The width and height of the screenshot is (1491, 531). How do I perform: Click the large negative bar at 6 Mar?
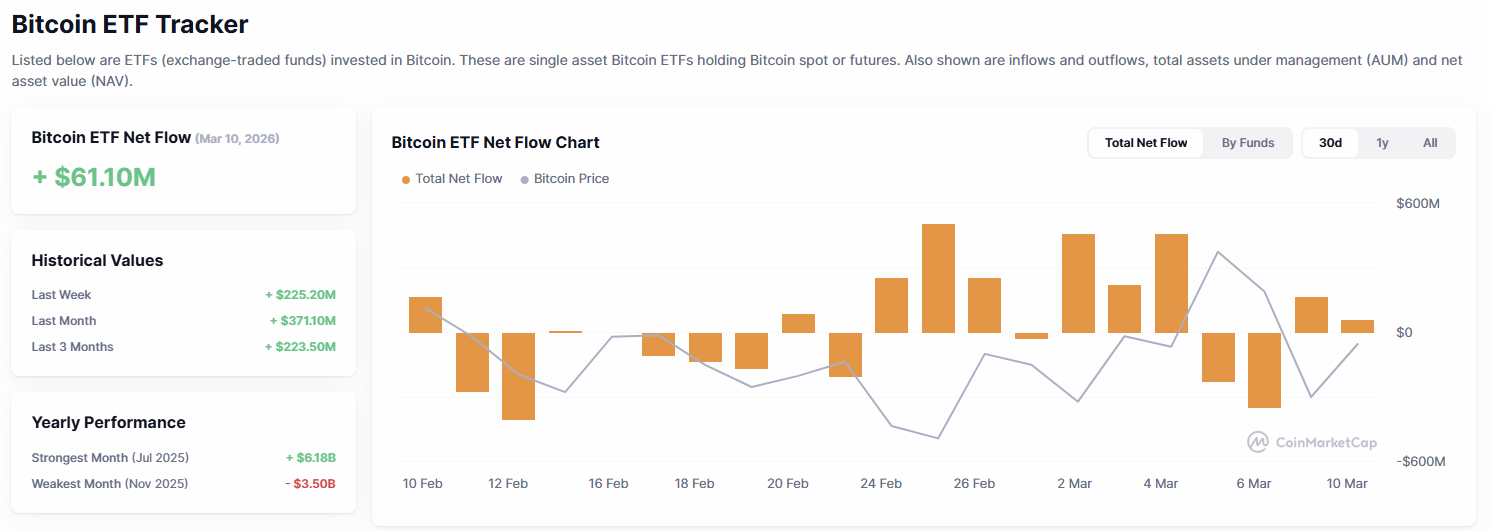coord(1264,370)
